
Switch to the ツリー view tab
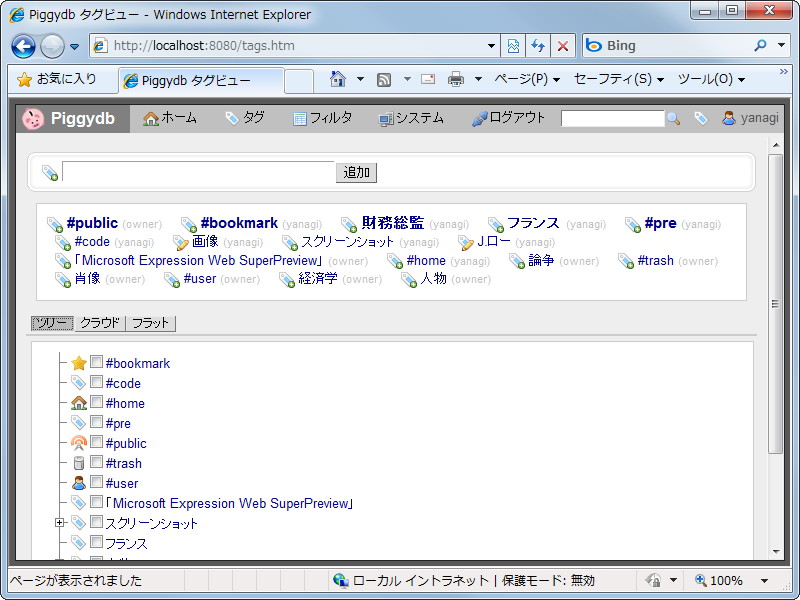(52, 323)
